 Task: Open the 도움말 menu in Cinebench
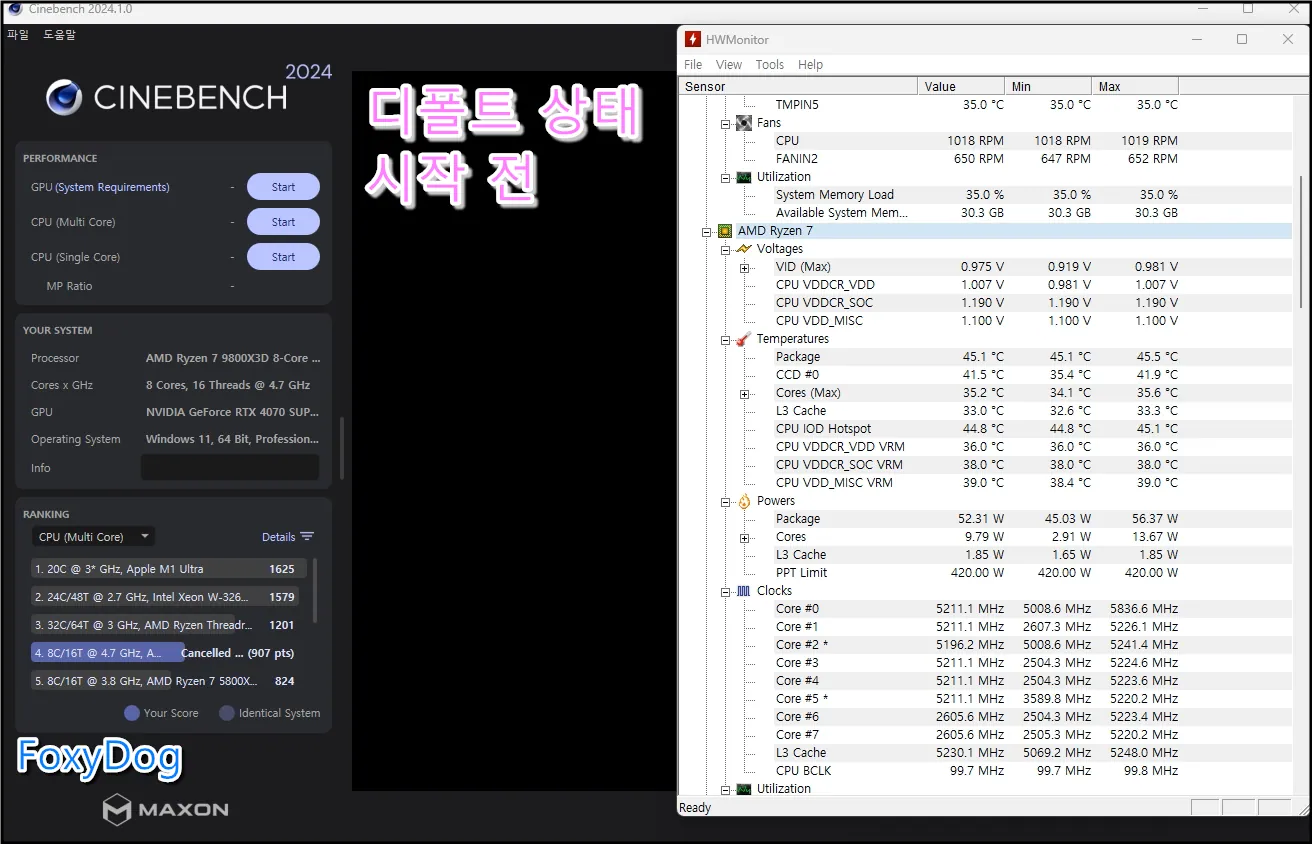(x=59, y=35)
